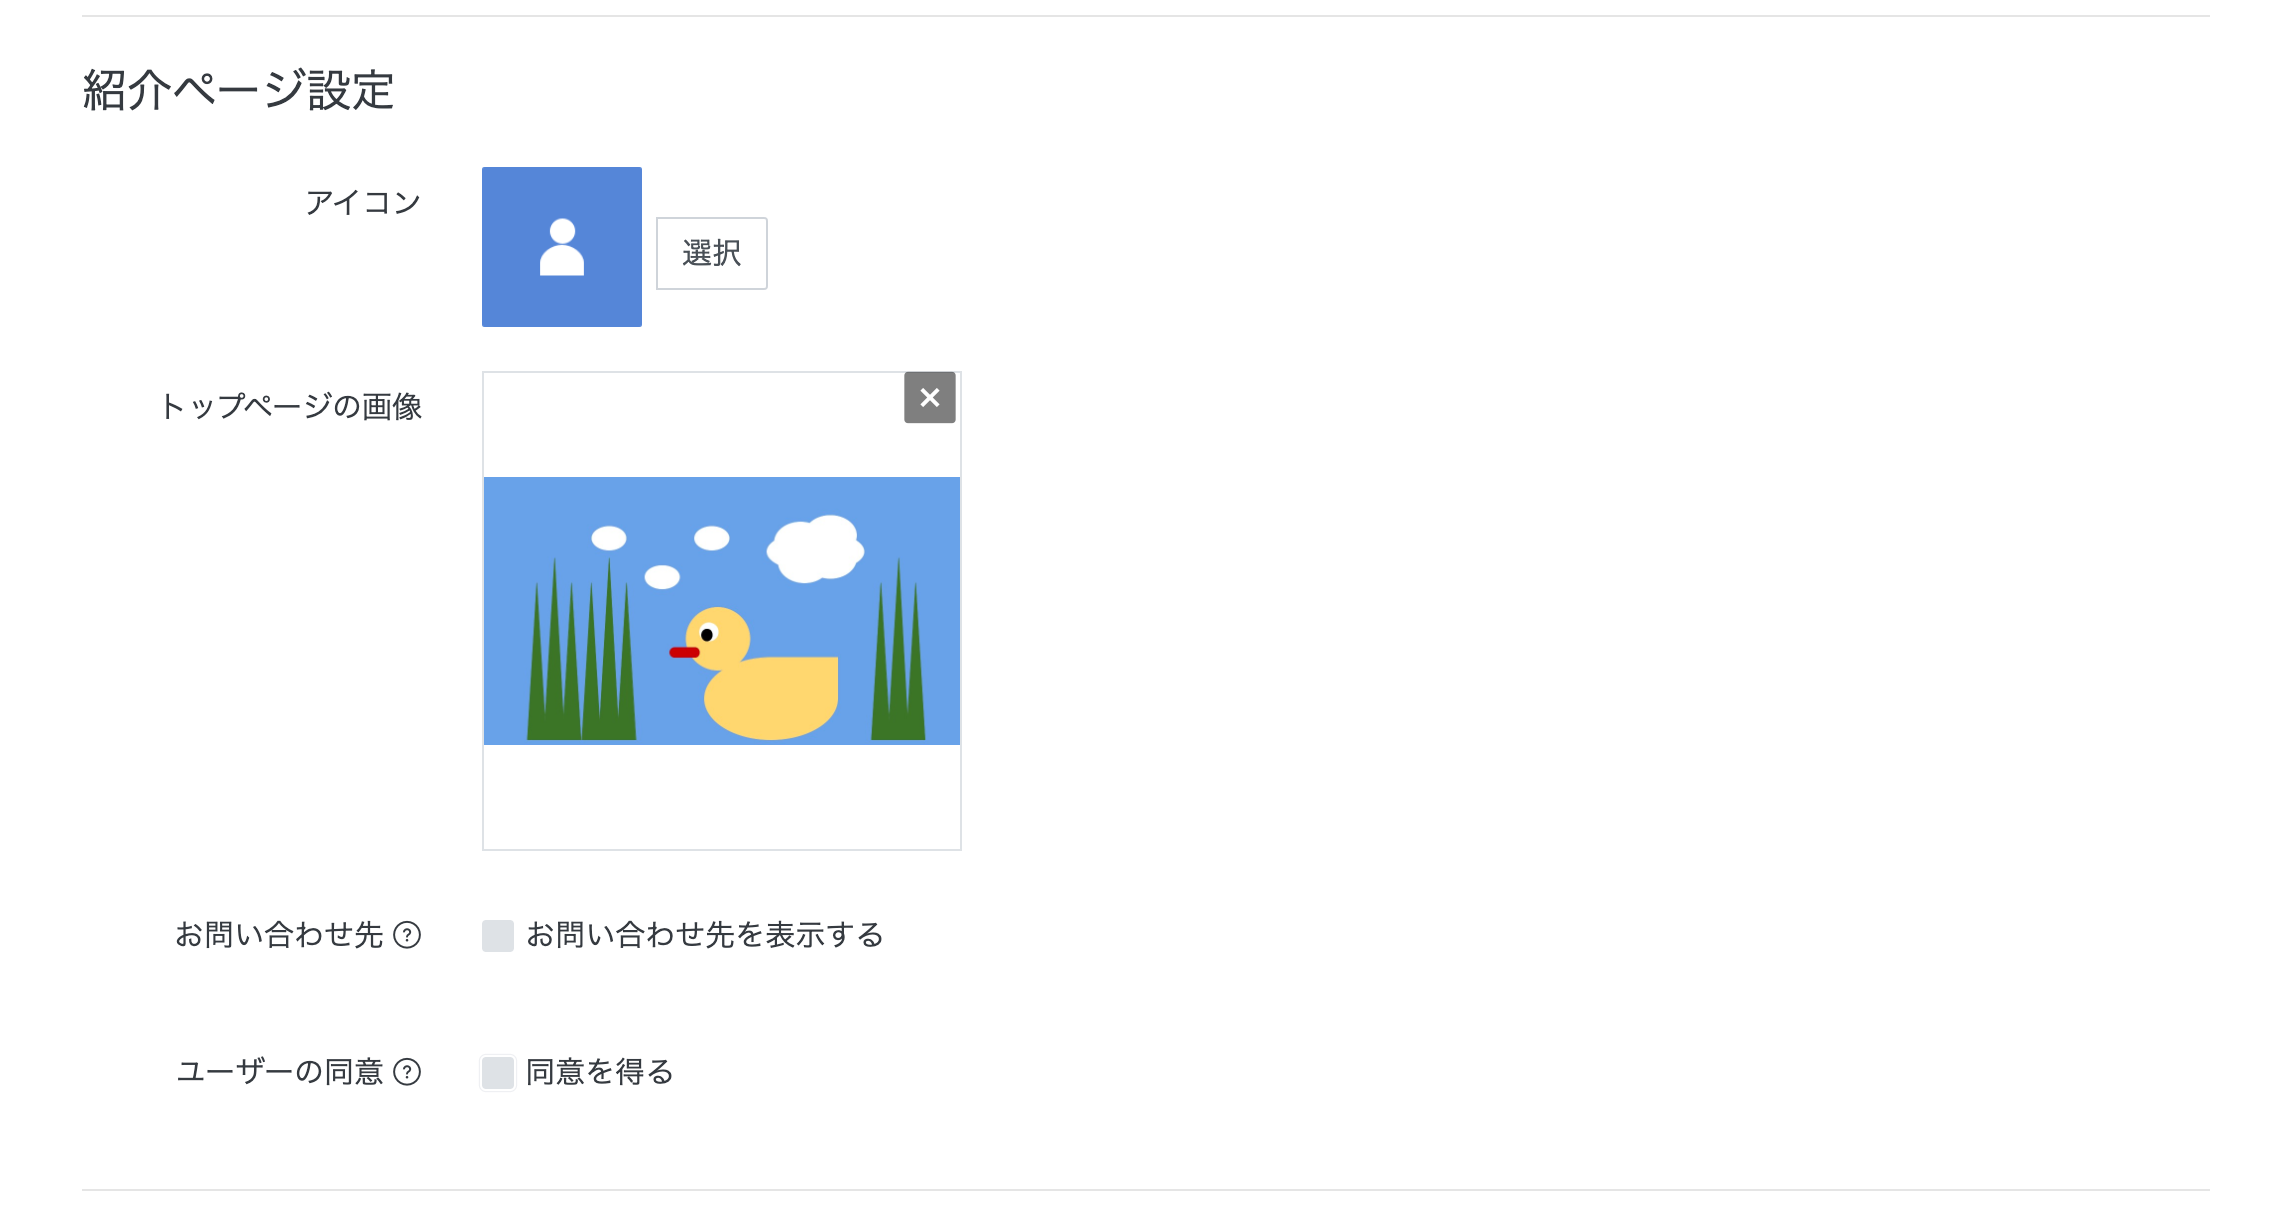Enable the お問い合わせ先を表示する checkbox

coord(498,936)
